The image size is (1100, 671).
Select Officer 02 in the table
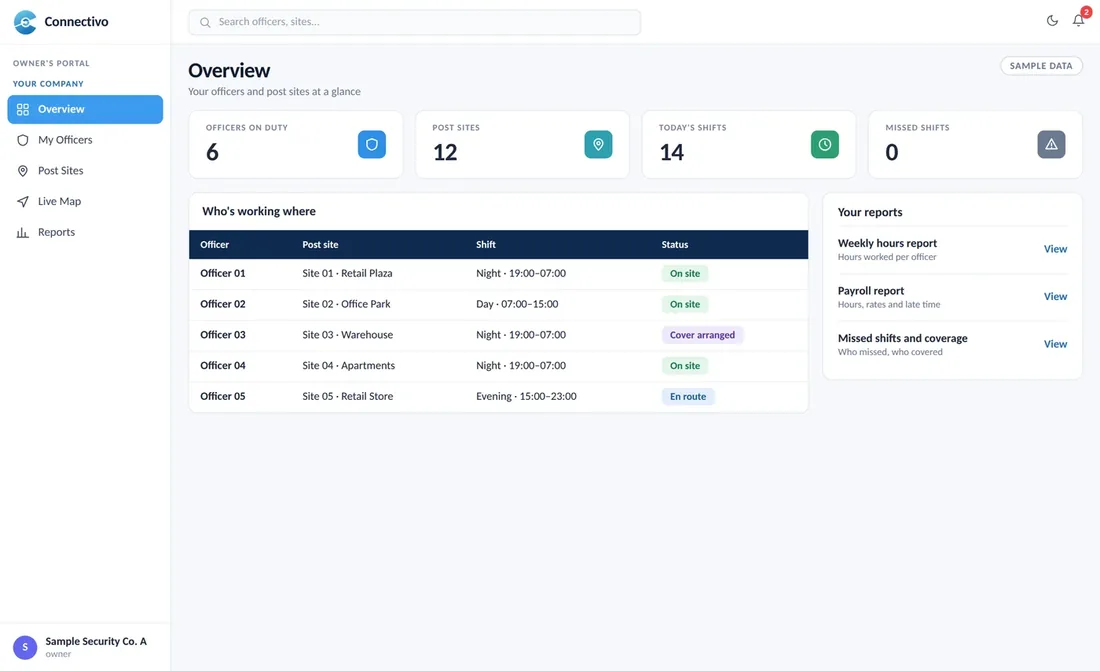click(x=223, y=305)
